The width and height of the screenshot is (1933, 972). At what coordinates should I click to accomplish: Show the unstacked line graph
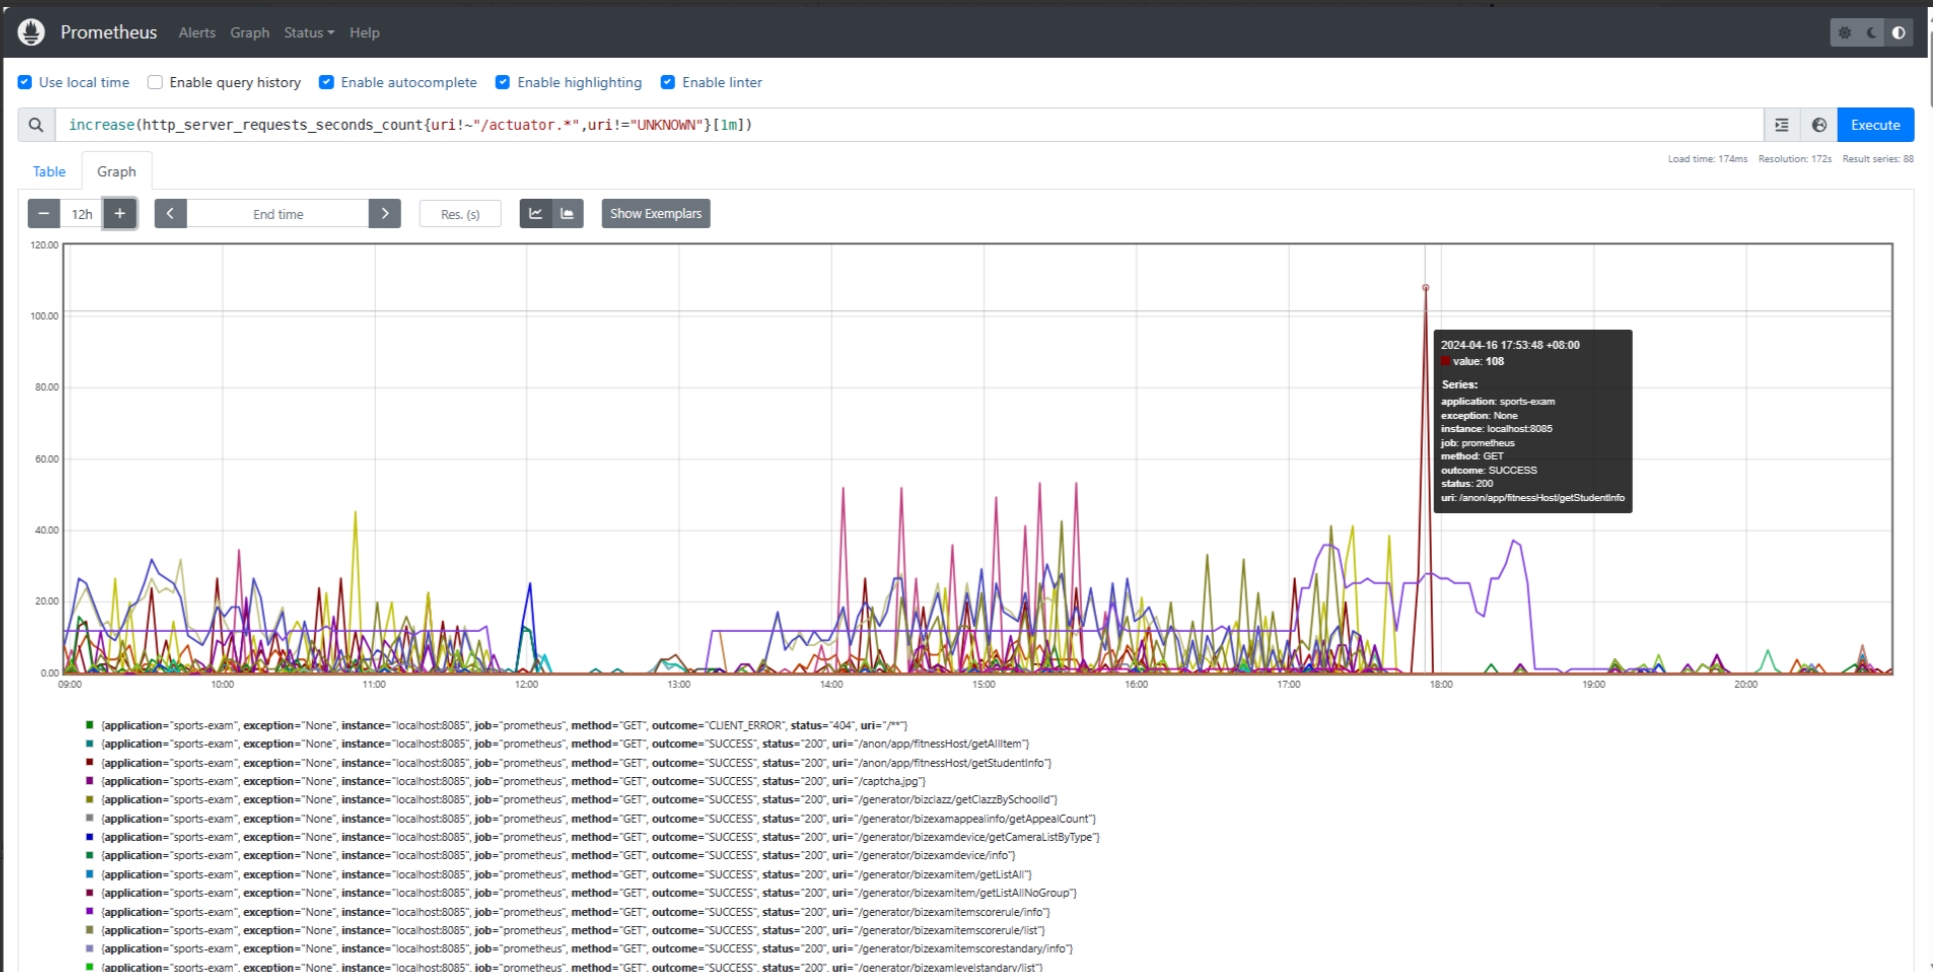[x=536, y=213]
